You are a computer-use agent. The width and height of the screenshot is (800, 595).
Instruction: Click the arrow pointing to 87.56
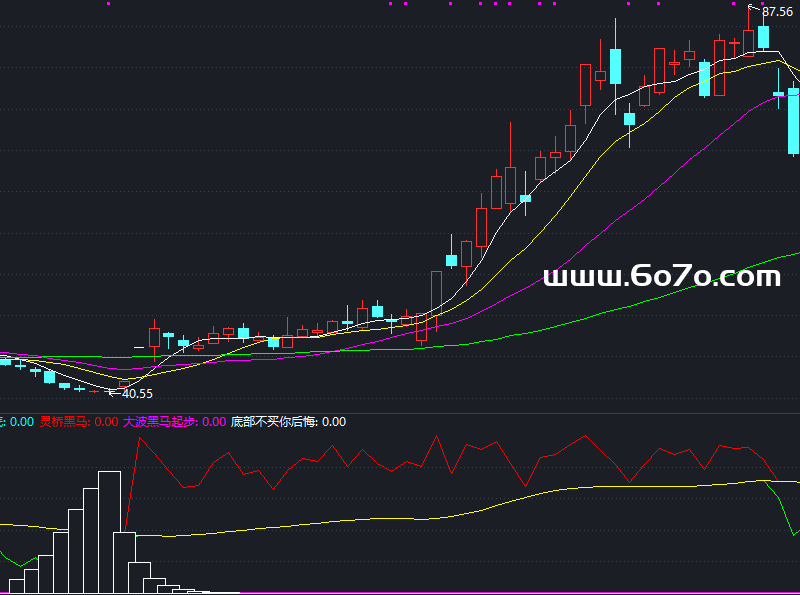pos(755,10)
